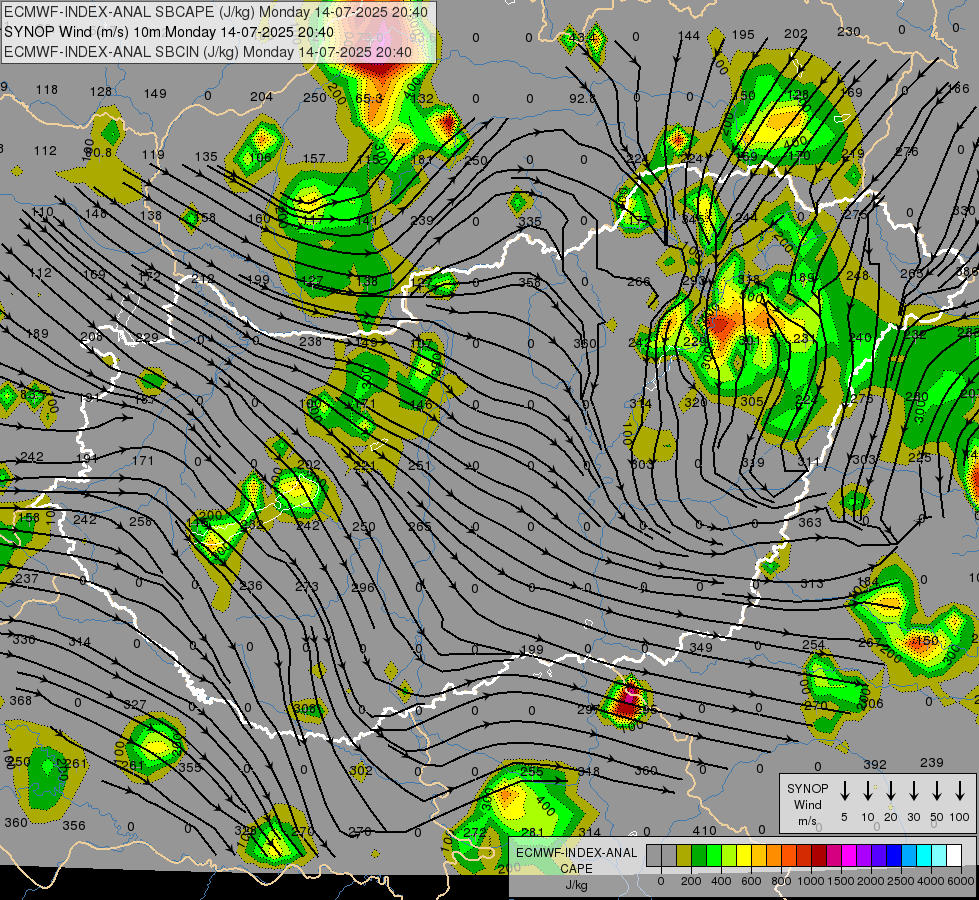Screen dimensions: 979x900
Task: Click the 5 m/s wind arrow in legend
Action: point(844,791)
